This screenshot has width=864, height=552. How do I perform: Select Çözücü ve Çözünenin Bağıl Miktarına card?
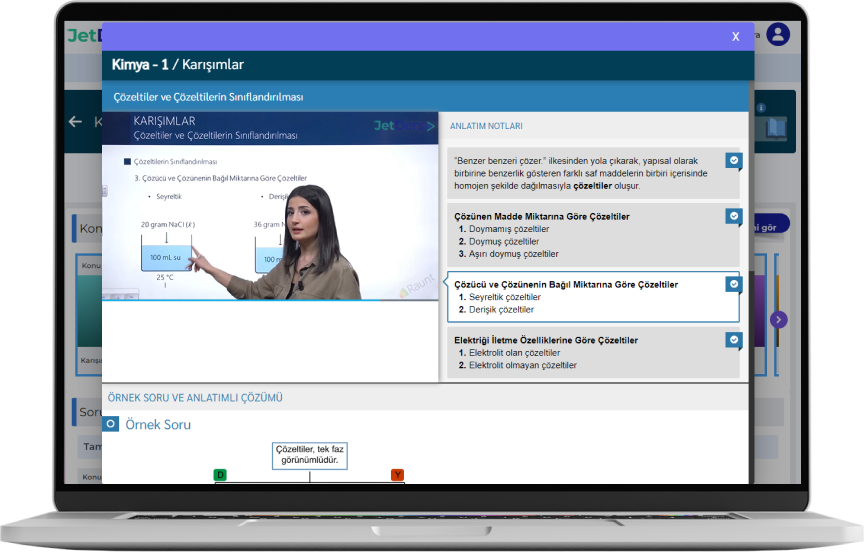[x=593, y=297]
